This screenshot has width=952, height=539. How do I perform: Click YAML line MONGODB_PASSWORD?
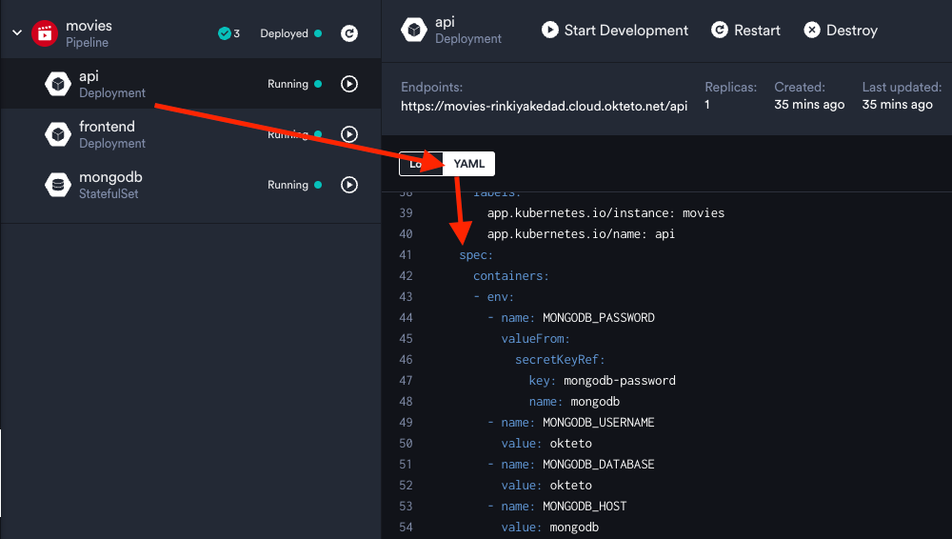coord(571,317)
